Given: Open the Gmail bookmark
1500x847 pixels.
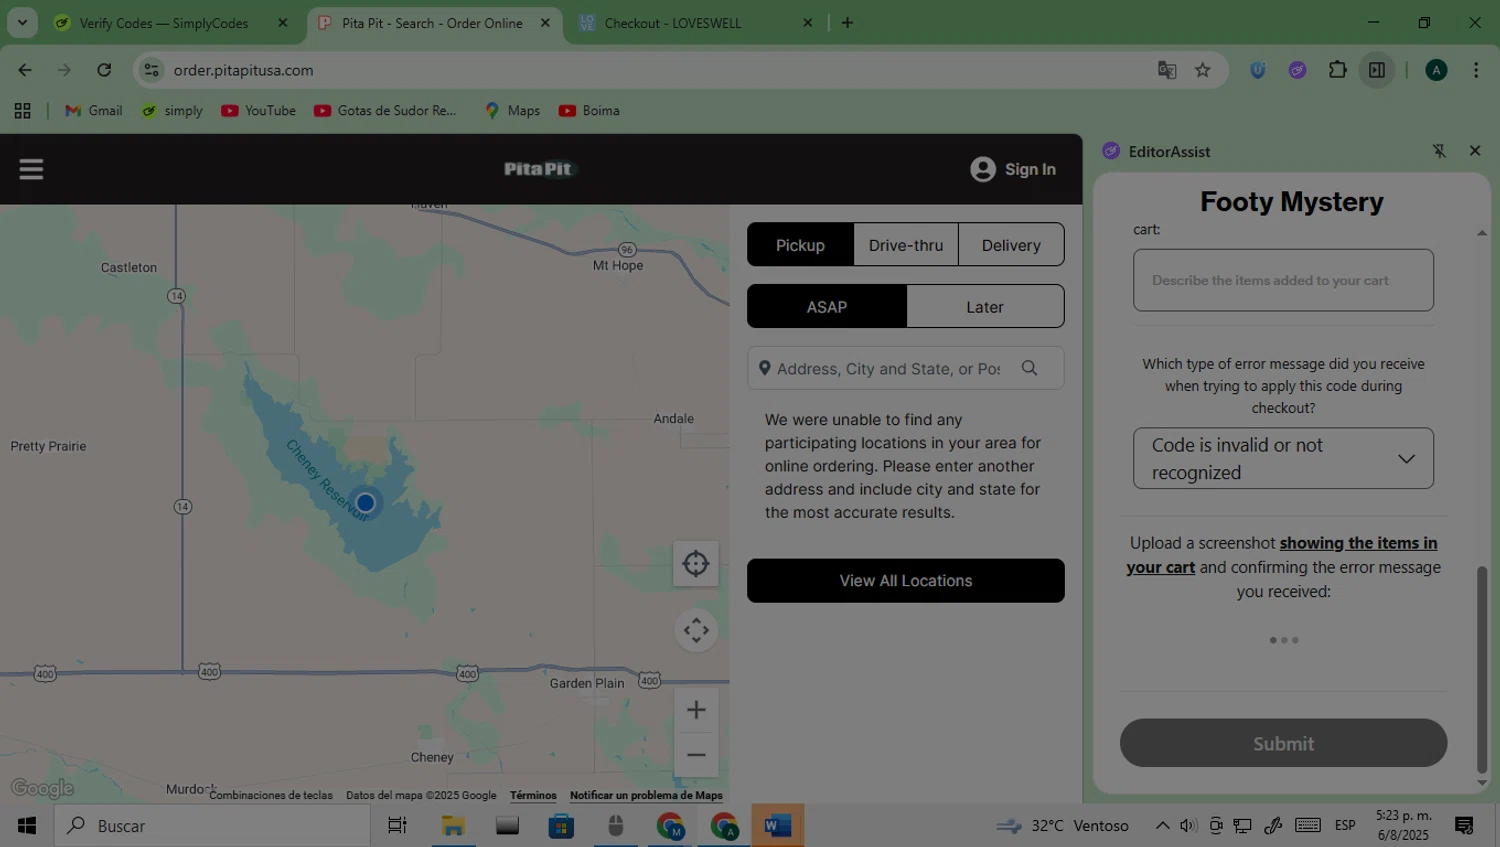Looking at the screenshot, I should tap(94, 111).
